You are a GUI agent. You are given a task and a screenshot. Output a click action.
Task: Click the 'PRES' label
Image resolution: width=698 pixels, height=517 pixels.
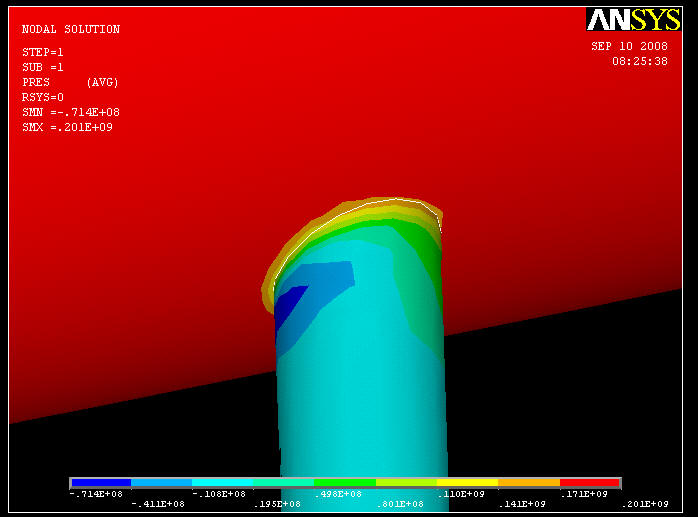[36, 82]
